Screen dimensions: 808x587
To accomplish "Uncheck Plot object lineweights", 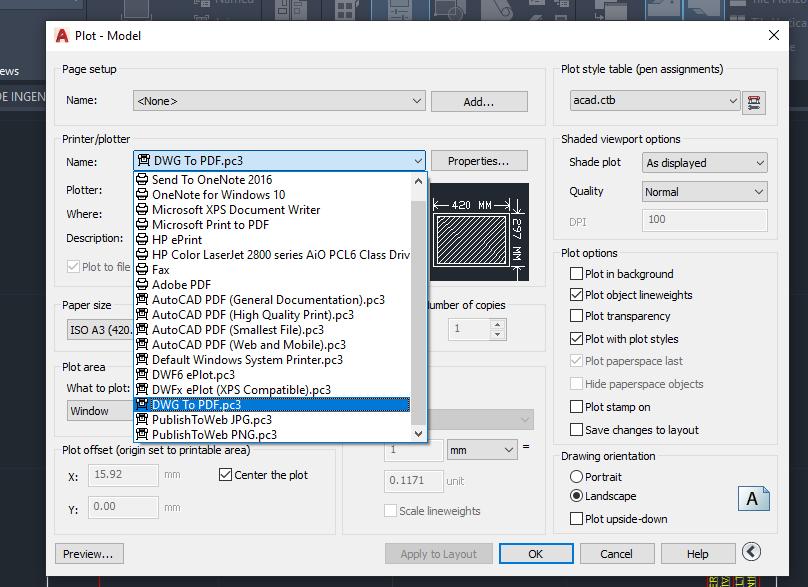I will pos(576,294).
